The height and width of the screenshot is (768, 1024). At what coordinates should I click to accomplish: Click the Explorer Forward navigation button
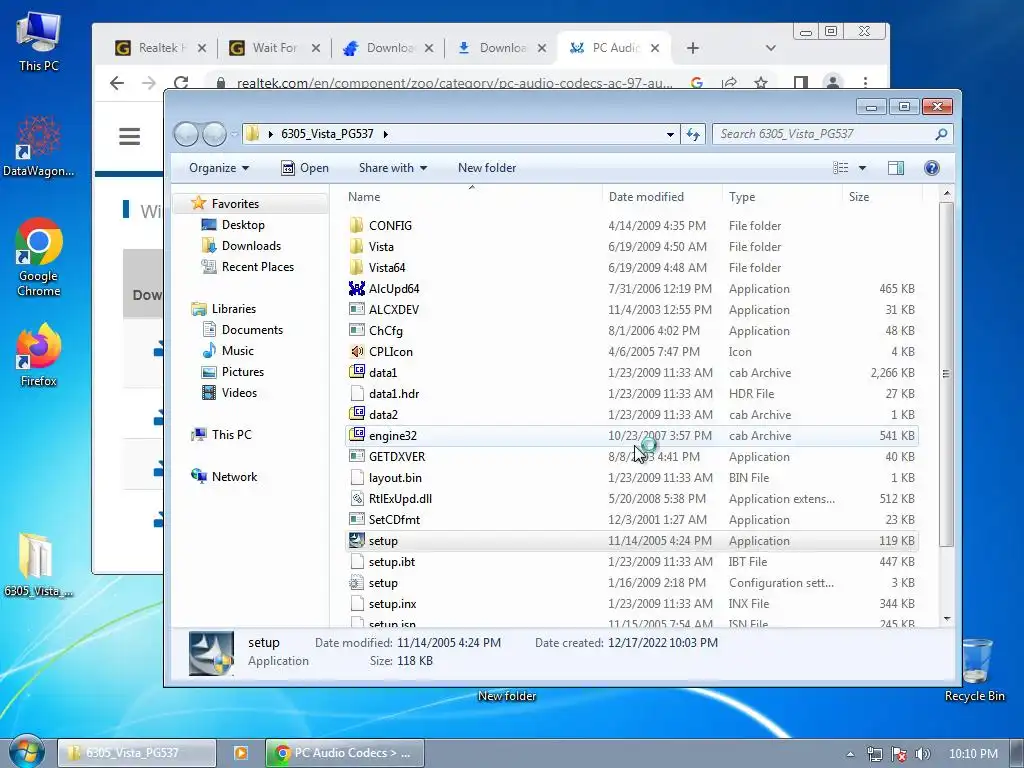[214, 134]
